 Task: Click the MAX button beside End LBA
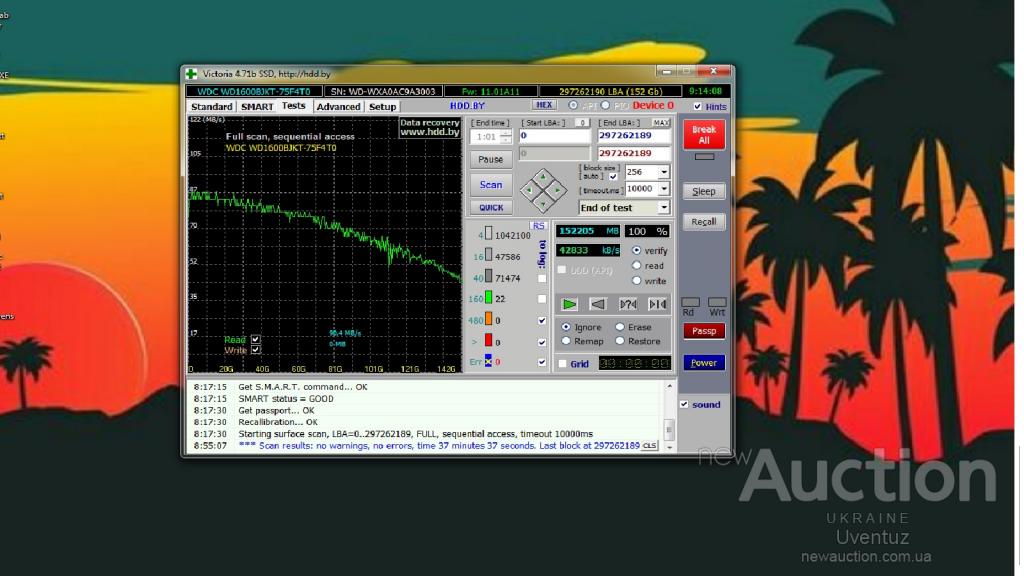point(661,123)
